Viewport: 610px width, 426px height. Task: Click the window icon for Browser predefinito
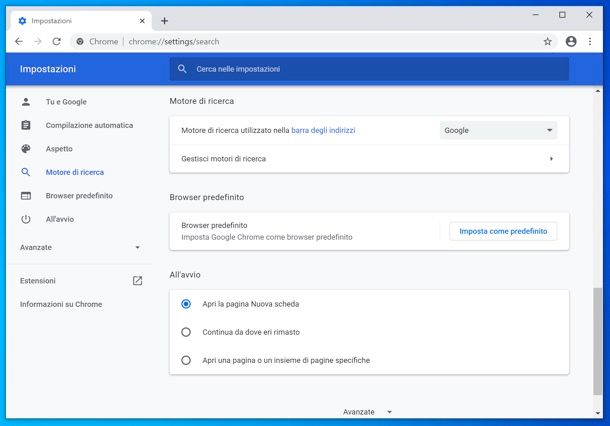[x=26, y=196]
